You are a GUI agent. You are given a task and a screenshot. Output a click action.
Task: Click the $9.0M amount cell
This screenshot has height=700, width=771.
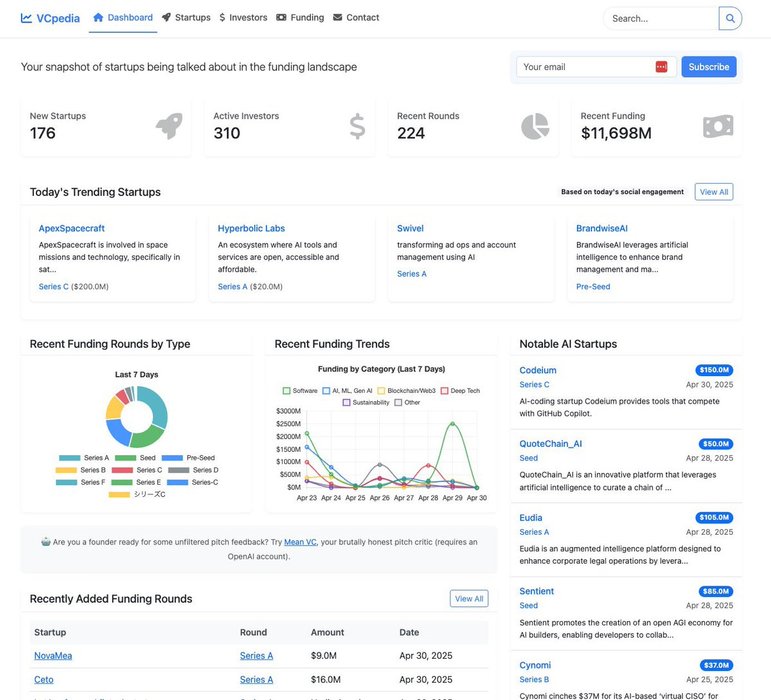324,656
